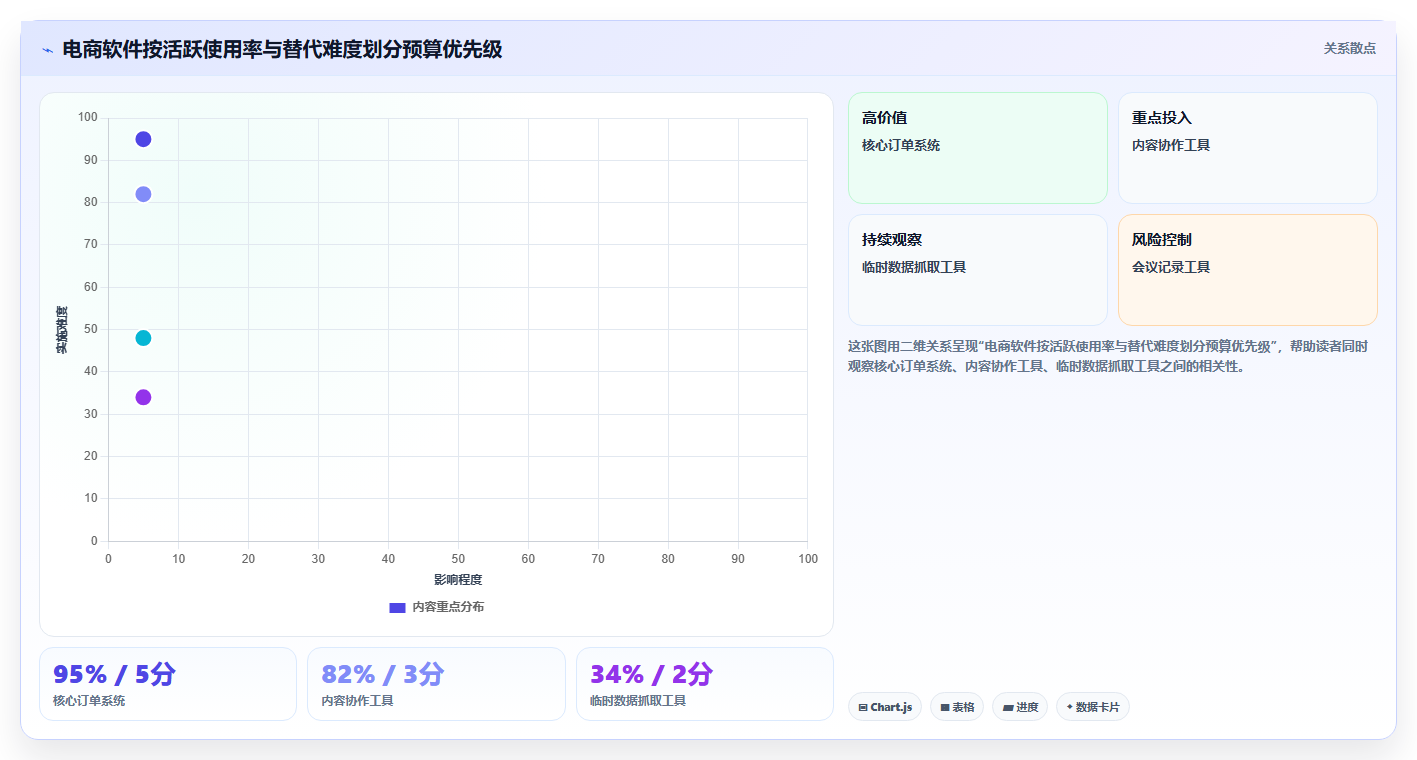Open the 重点投入 quadrant card

point(1248,148)
